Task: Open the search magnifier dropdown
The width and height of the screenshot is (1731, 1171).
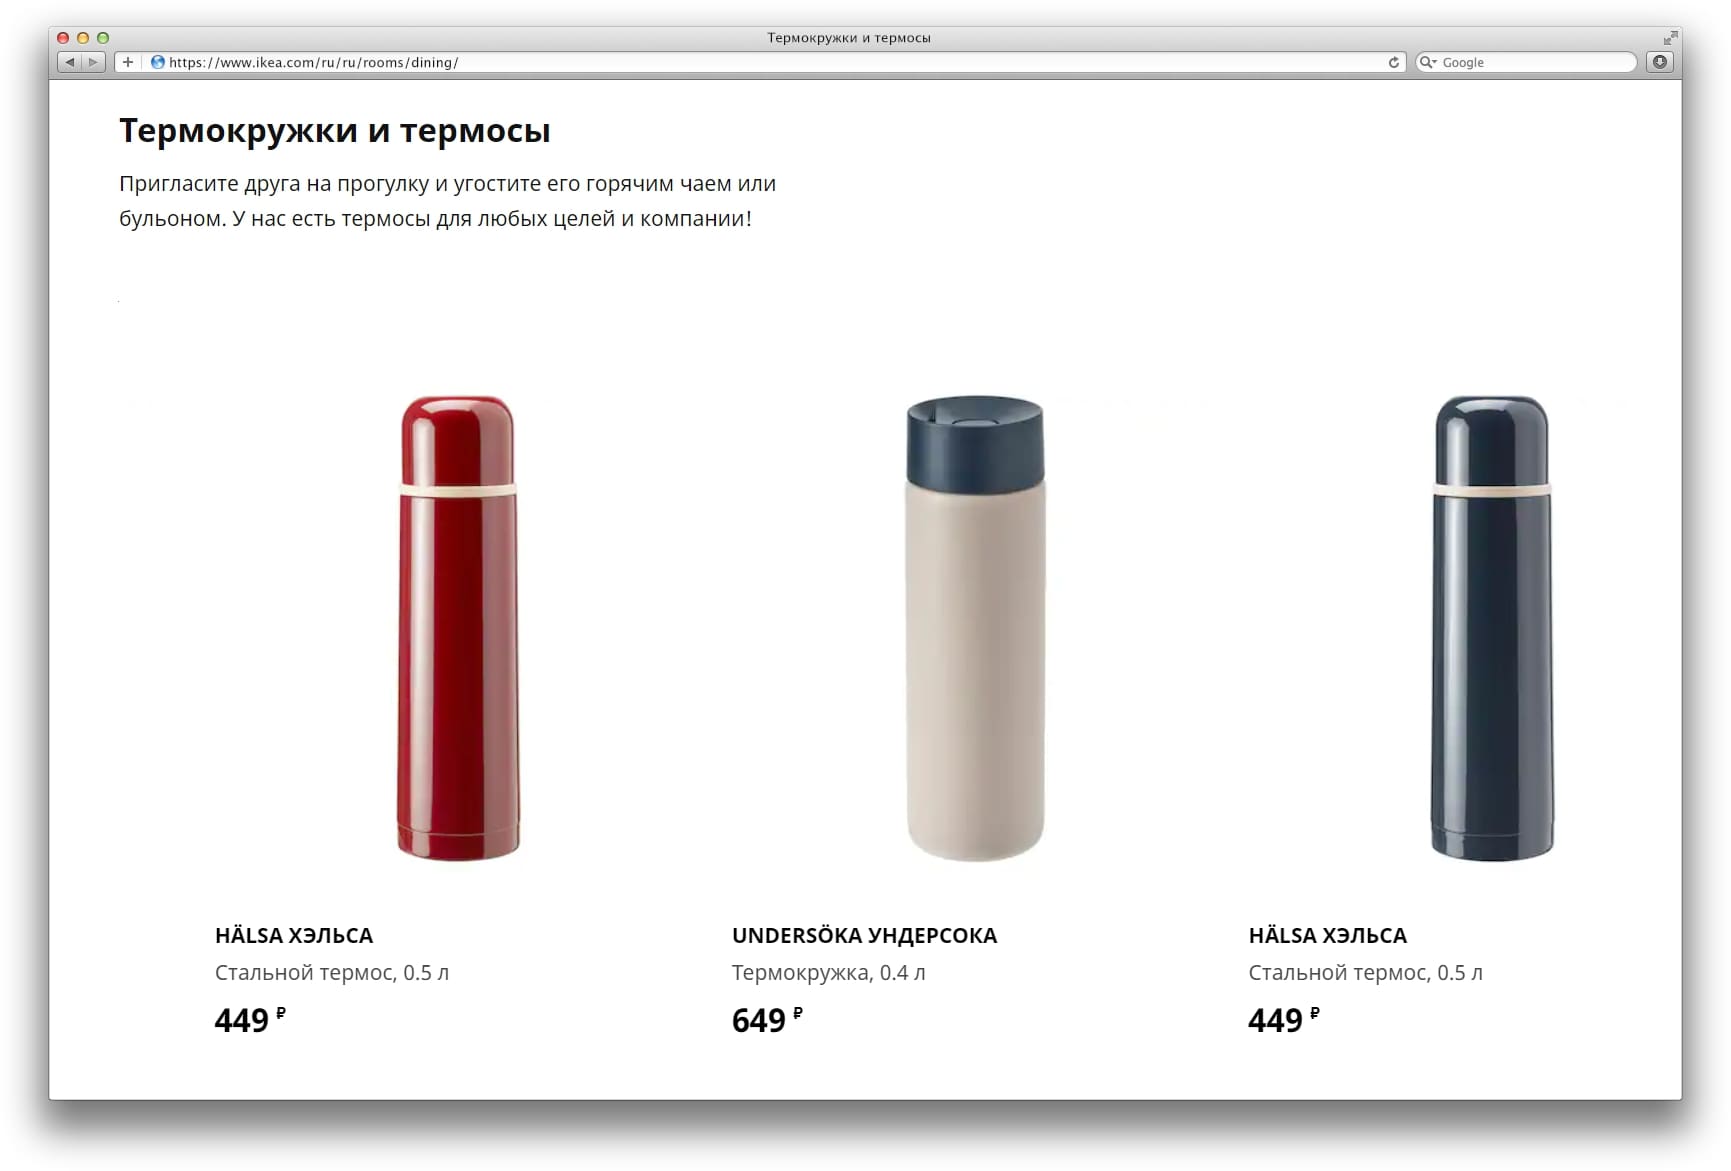Action: [1428, 62]
